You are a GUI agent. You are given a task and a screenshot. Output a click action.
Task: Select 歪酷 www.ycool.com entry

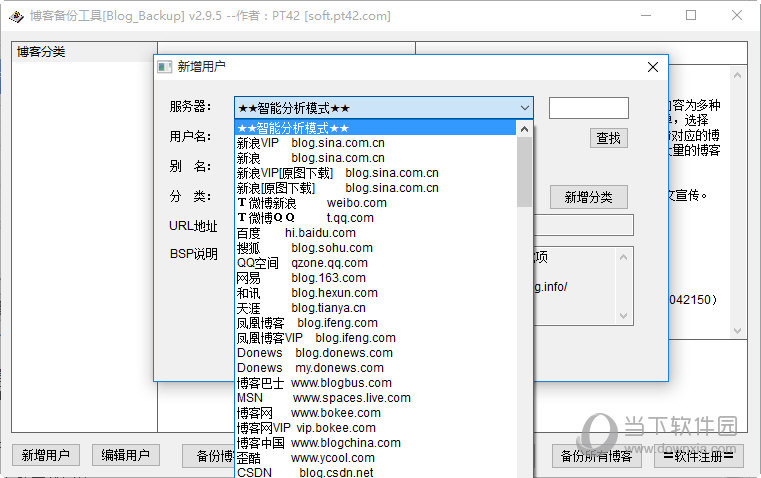375,458
